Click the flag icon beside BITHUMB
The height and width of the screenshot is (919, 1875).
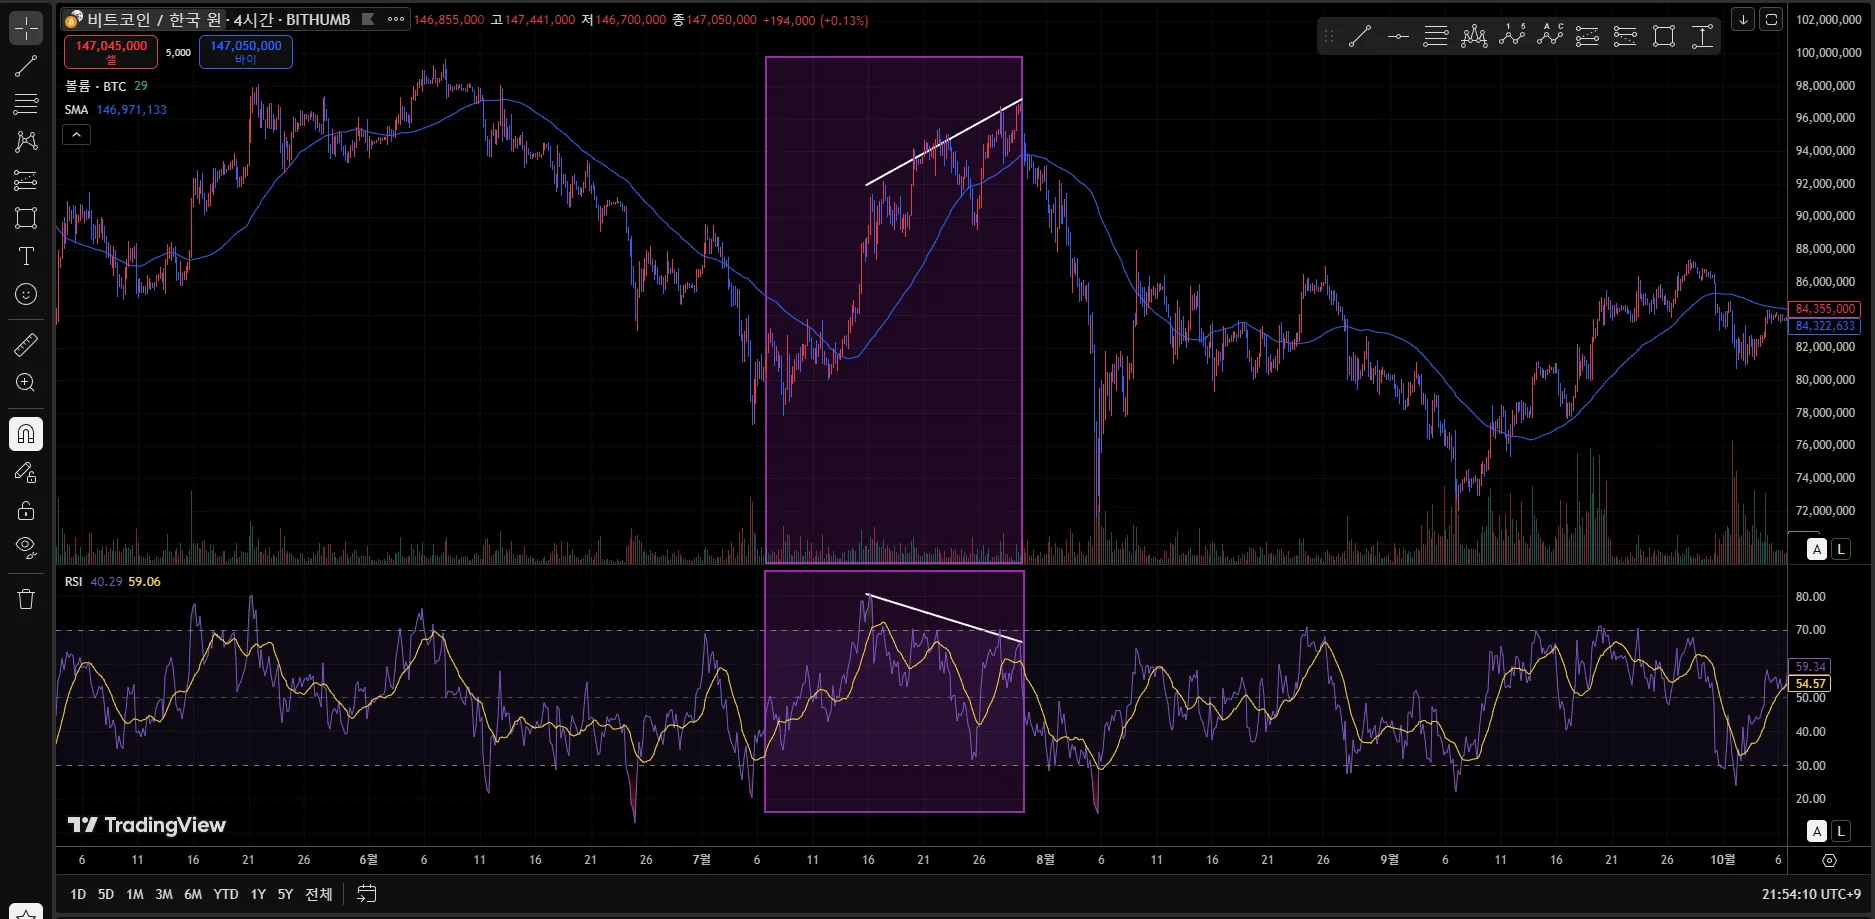(368, 19)
